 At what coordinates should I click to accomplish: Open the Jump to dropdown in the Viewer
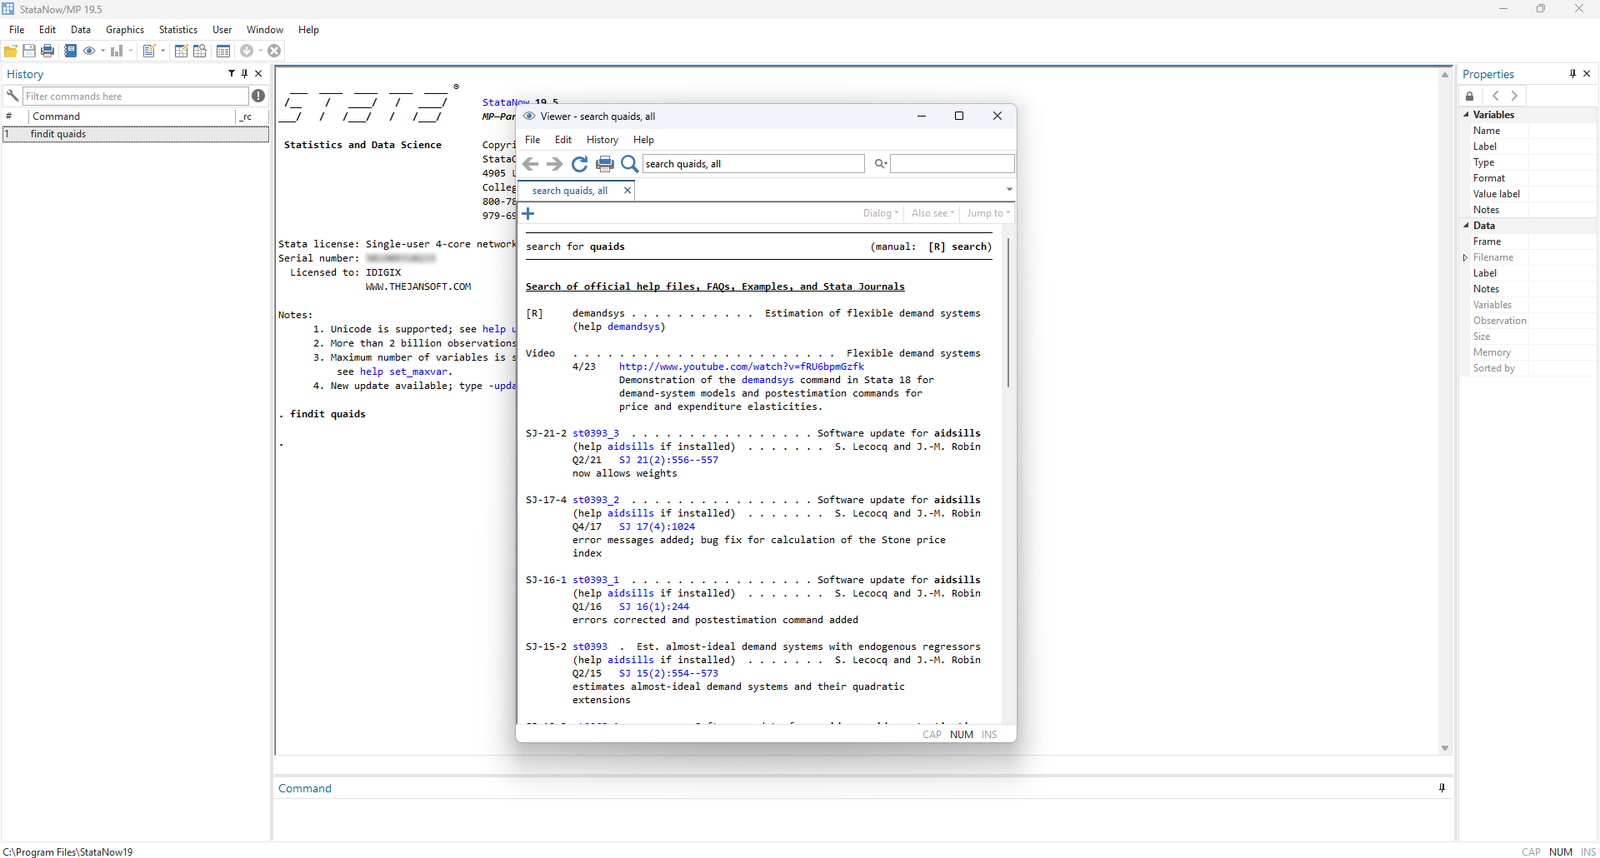[988, 213]
